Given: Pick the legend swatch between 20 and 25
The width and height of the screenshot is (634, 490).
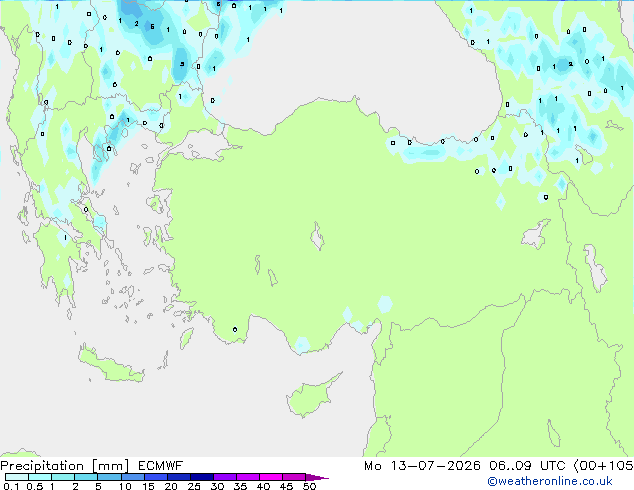Looking at the screenshot, I should click(179, 477).
